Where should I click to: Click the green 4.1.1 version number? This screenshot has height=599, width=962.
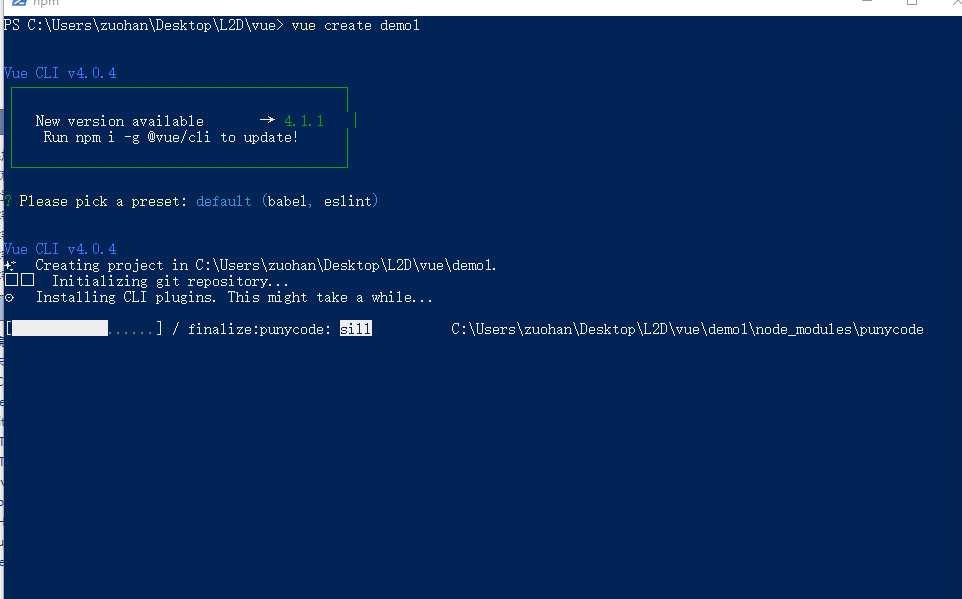pyautogui.click(x=304, y=121)
